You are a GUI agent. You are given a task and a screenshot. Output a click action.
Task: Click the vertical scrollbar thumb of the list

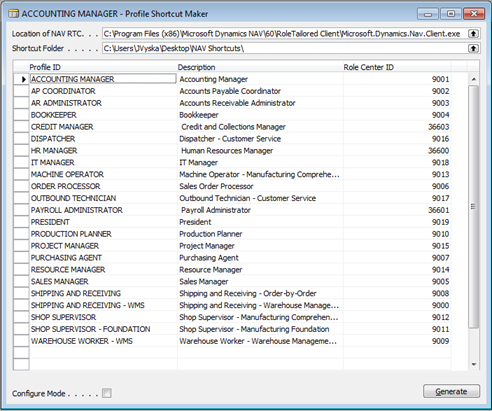[473, 207]
